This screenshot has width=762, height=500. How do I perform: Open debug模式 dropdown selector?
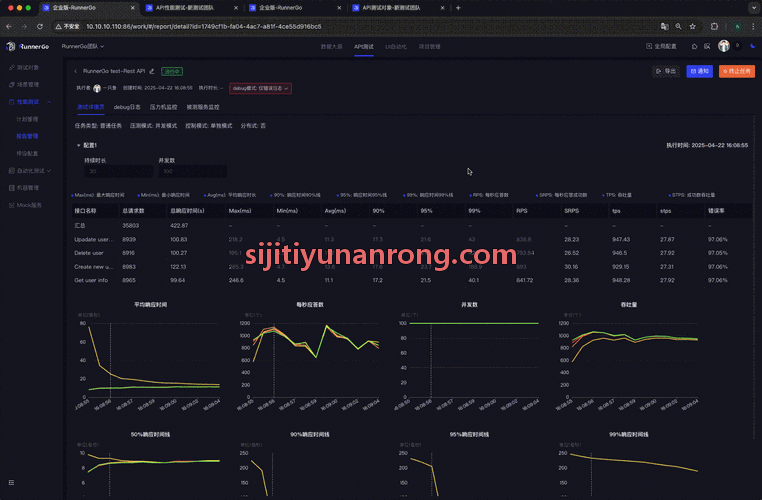[260, 88]
